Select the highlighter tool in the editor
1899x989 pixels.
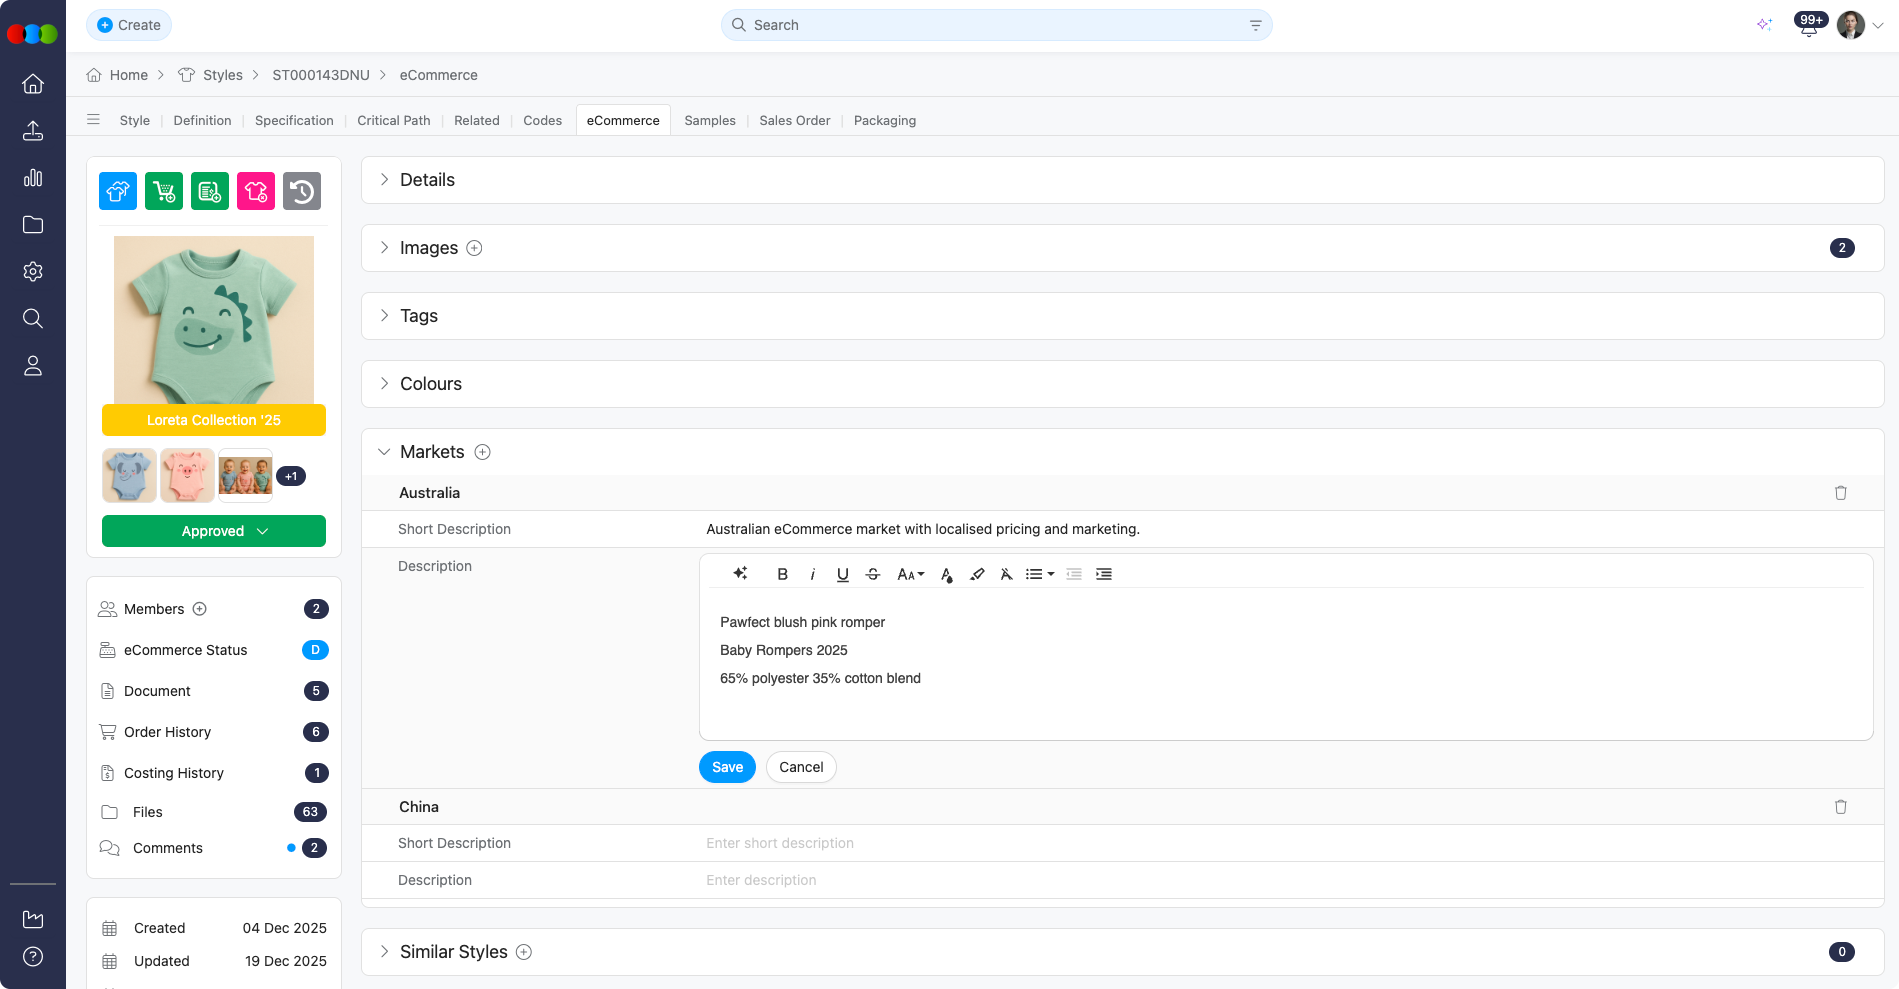pos(977,574)
